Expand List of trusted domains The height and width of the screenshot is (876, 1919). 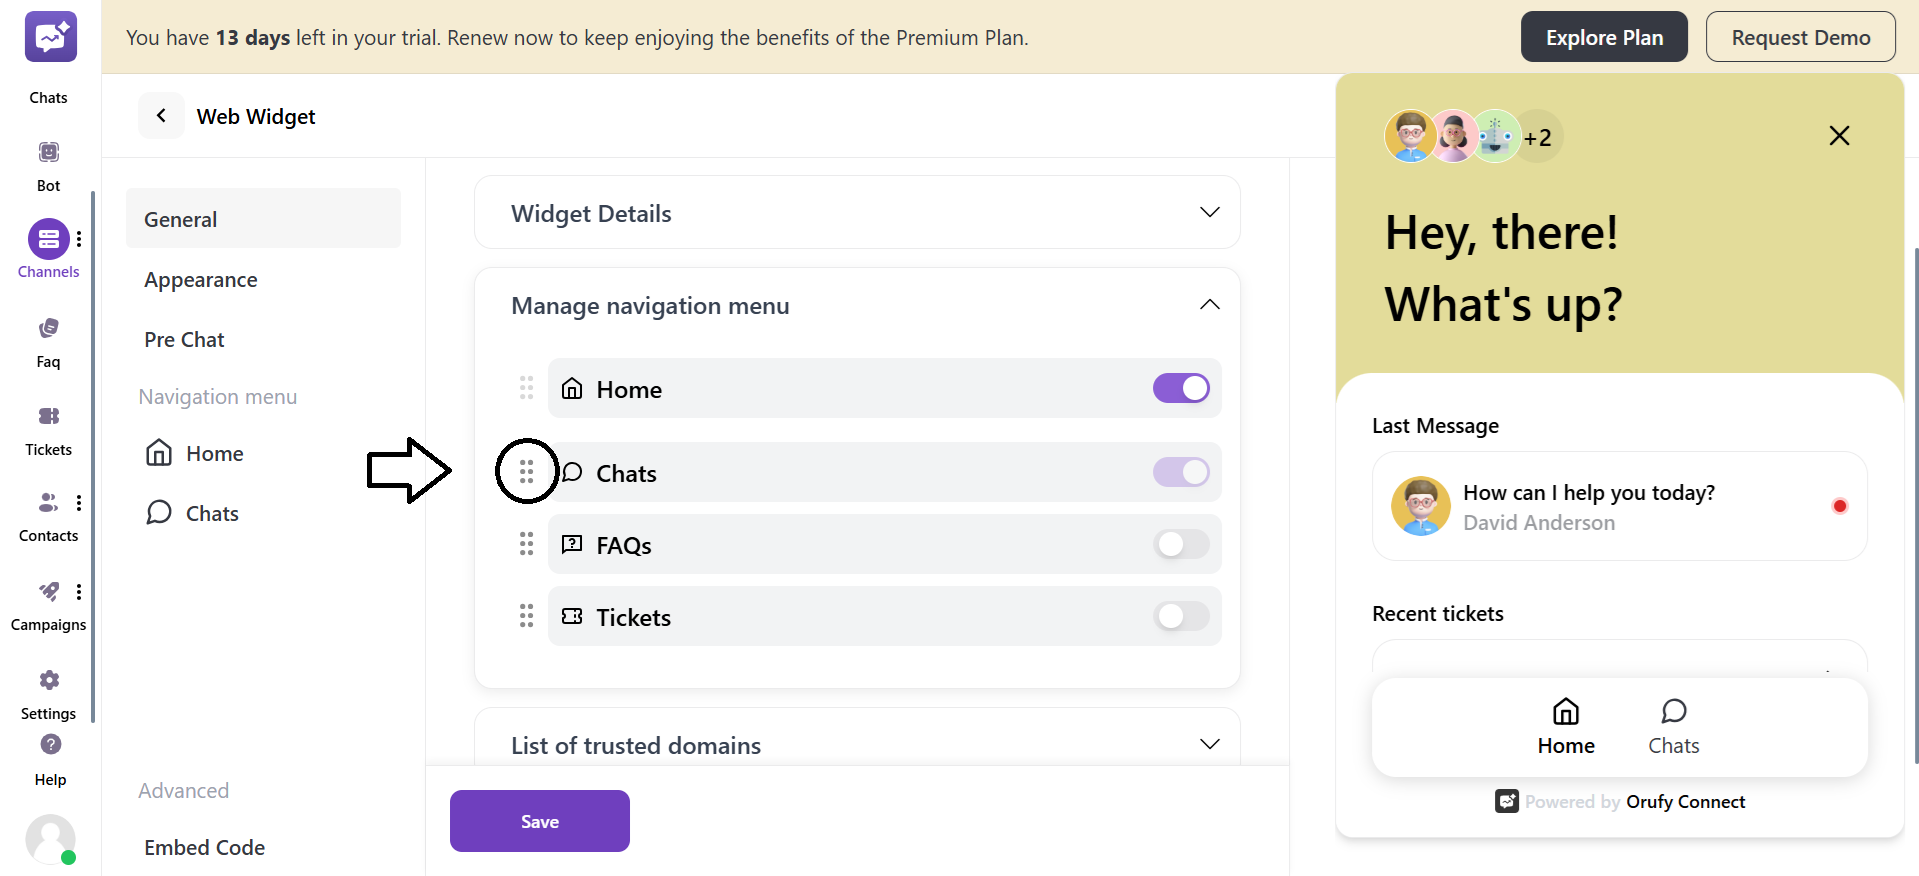(1209, 744)
